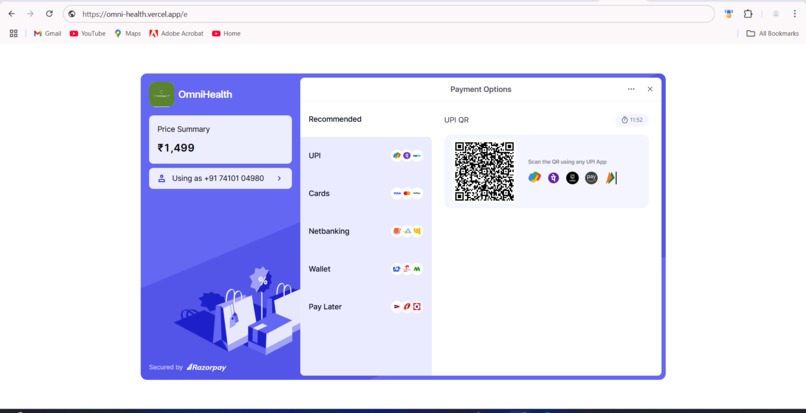The image size is (806, 413).
Task: Select the Cards payment method
Action: [365, 193]
